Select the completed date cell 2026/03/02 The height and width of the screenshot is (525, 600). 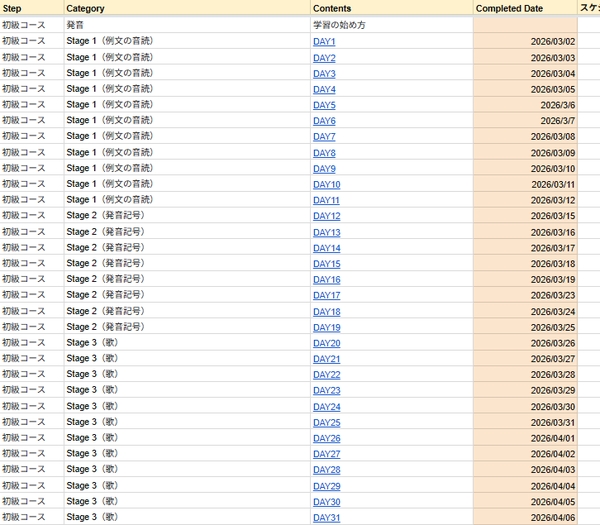click(x=525, y=41)
